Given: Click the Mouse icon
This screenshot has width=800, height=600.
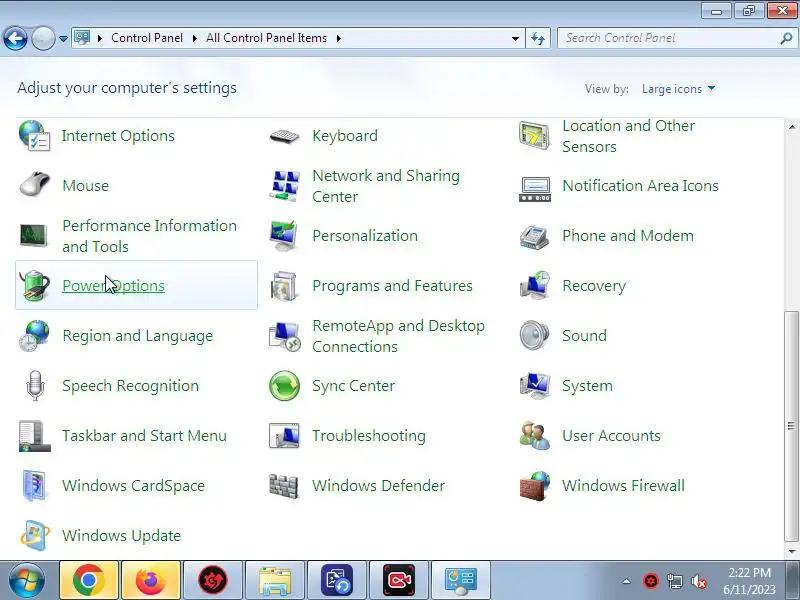Looking at the screenshot, I should [x=34, y=185].
